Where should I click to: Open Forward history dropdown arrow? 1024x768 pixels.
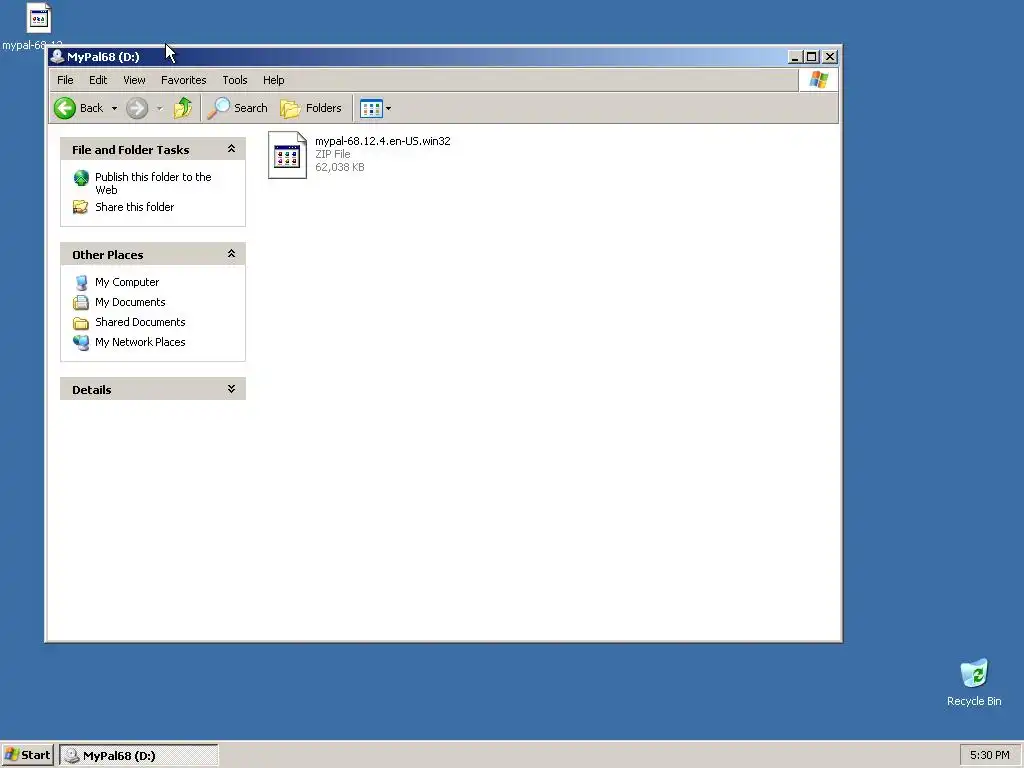point(159,108)
